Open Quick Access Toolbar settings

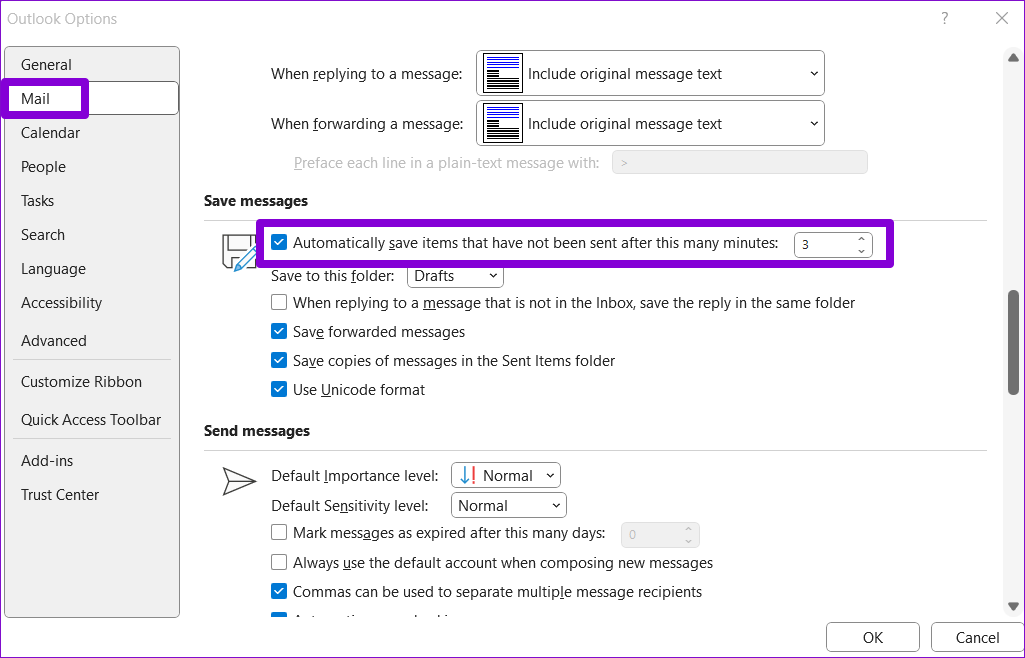coord(91,419)
